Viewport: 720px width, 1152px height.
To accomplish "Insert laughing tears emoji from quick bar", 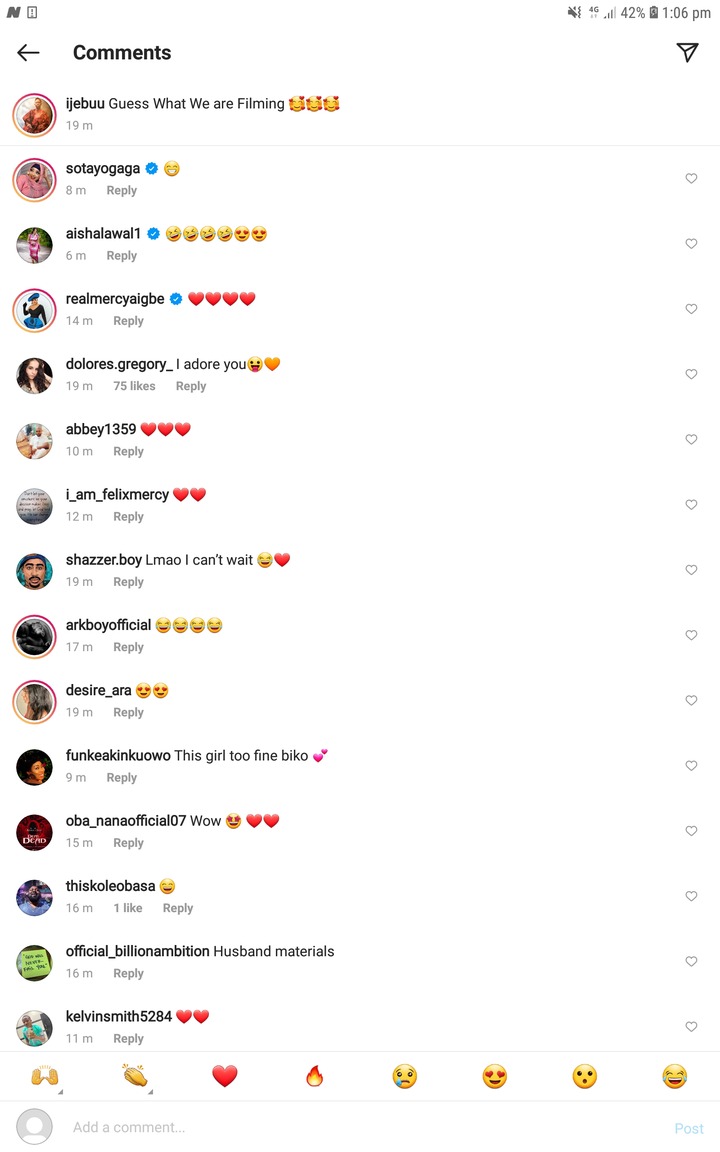I will click(x=674, y=1076).
